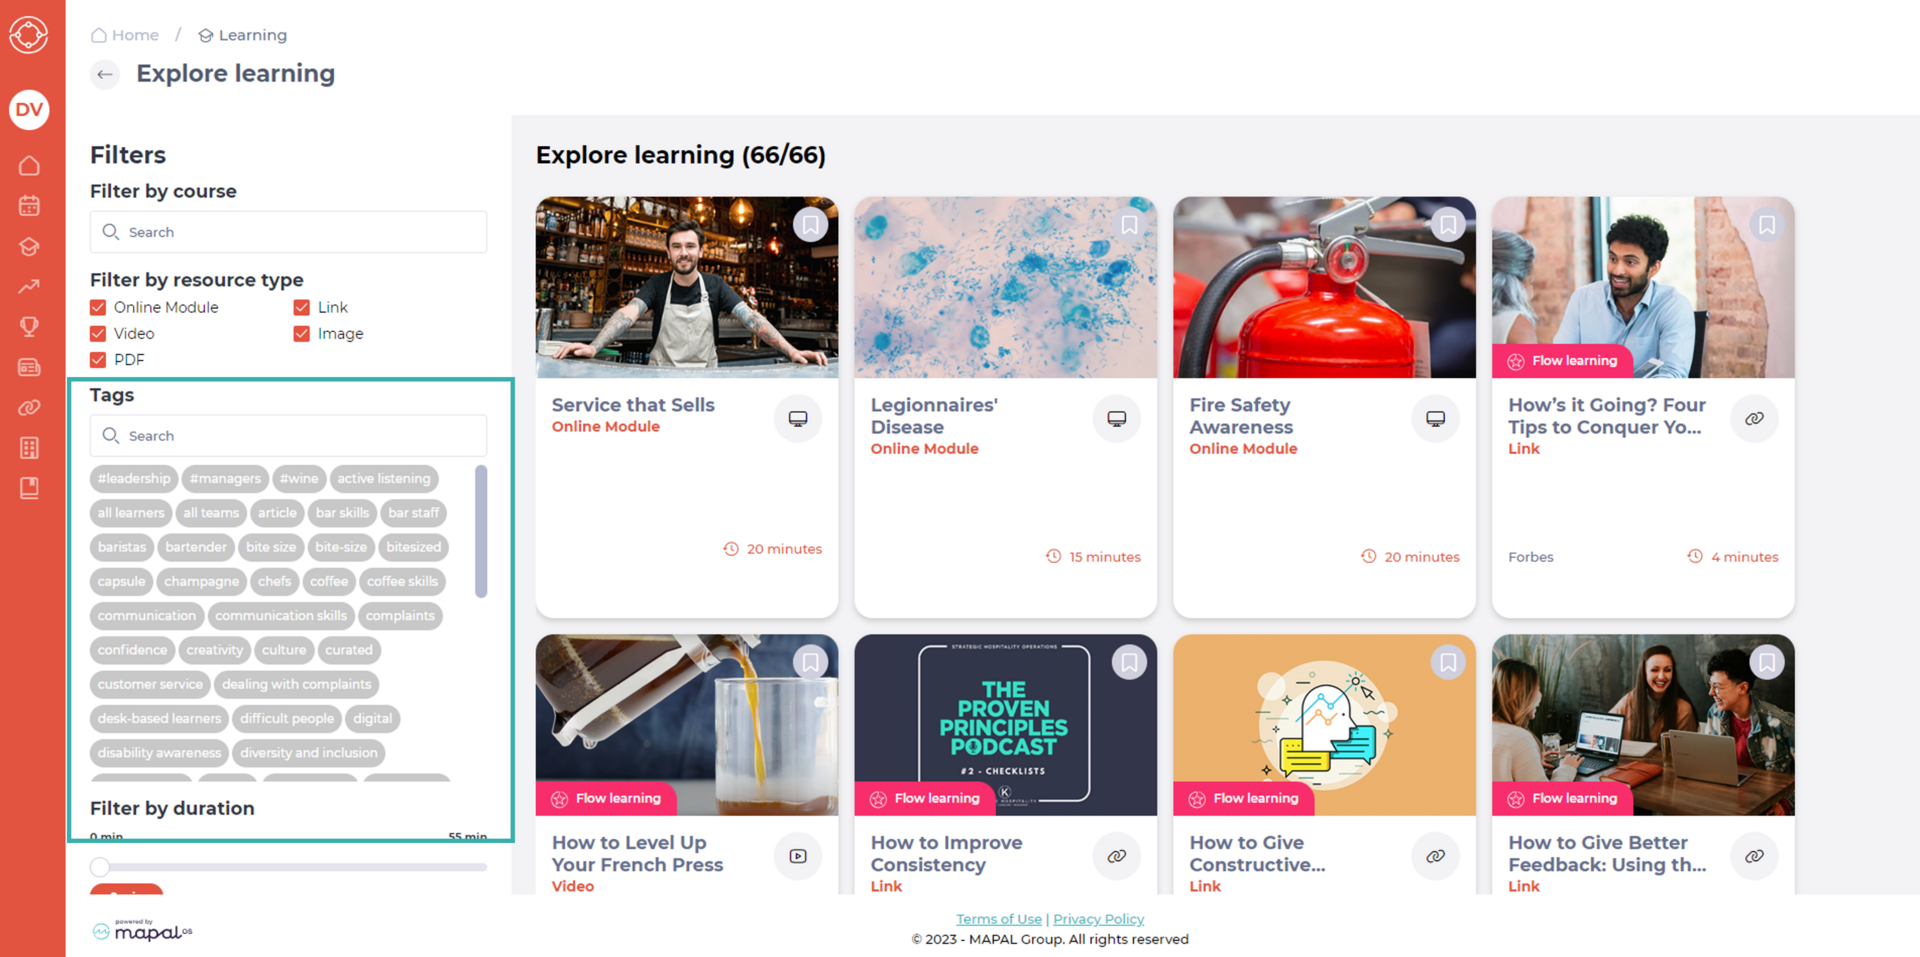The width and height of the screenshot is (1920, 957).
Task: Open the trending arrow icon in the sidebar
Action: point(29,286)
